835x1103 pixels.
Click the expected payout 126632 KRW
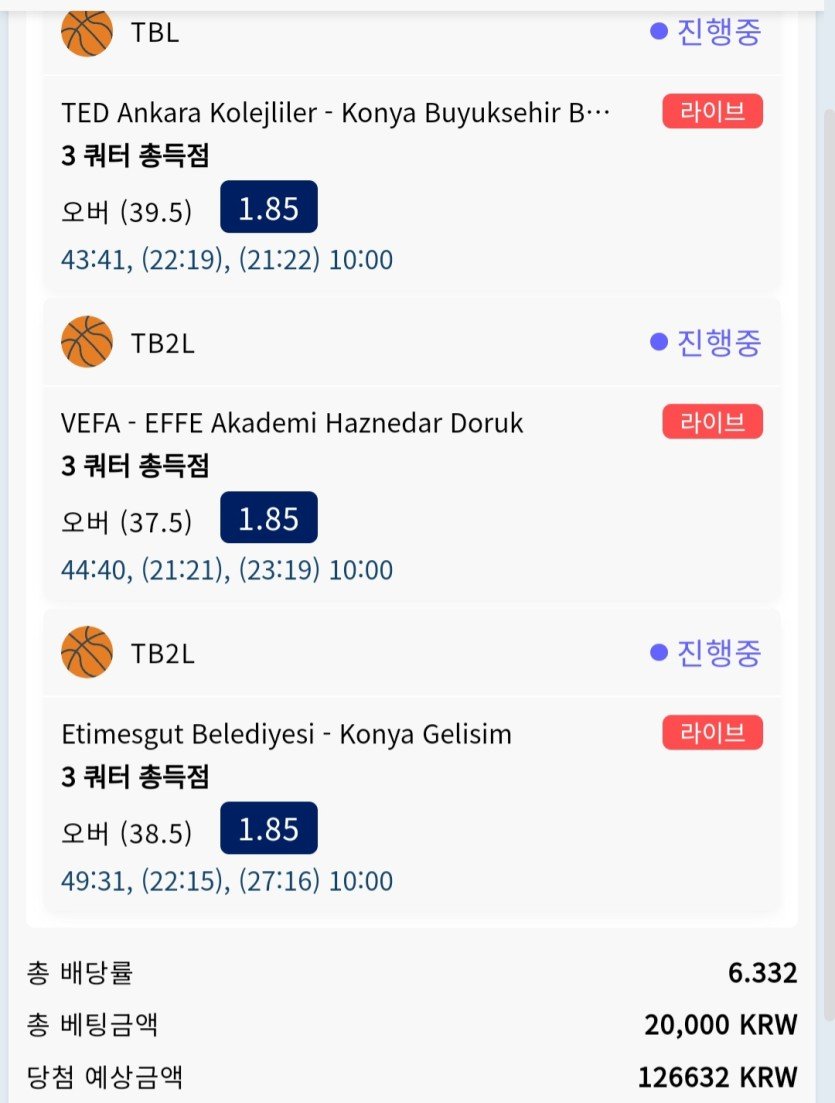pyautogui.click(x=717, y=1077)
